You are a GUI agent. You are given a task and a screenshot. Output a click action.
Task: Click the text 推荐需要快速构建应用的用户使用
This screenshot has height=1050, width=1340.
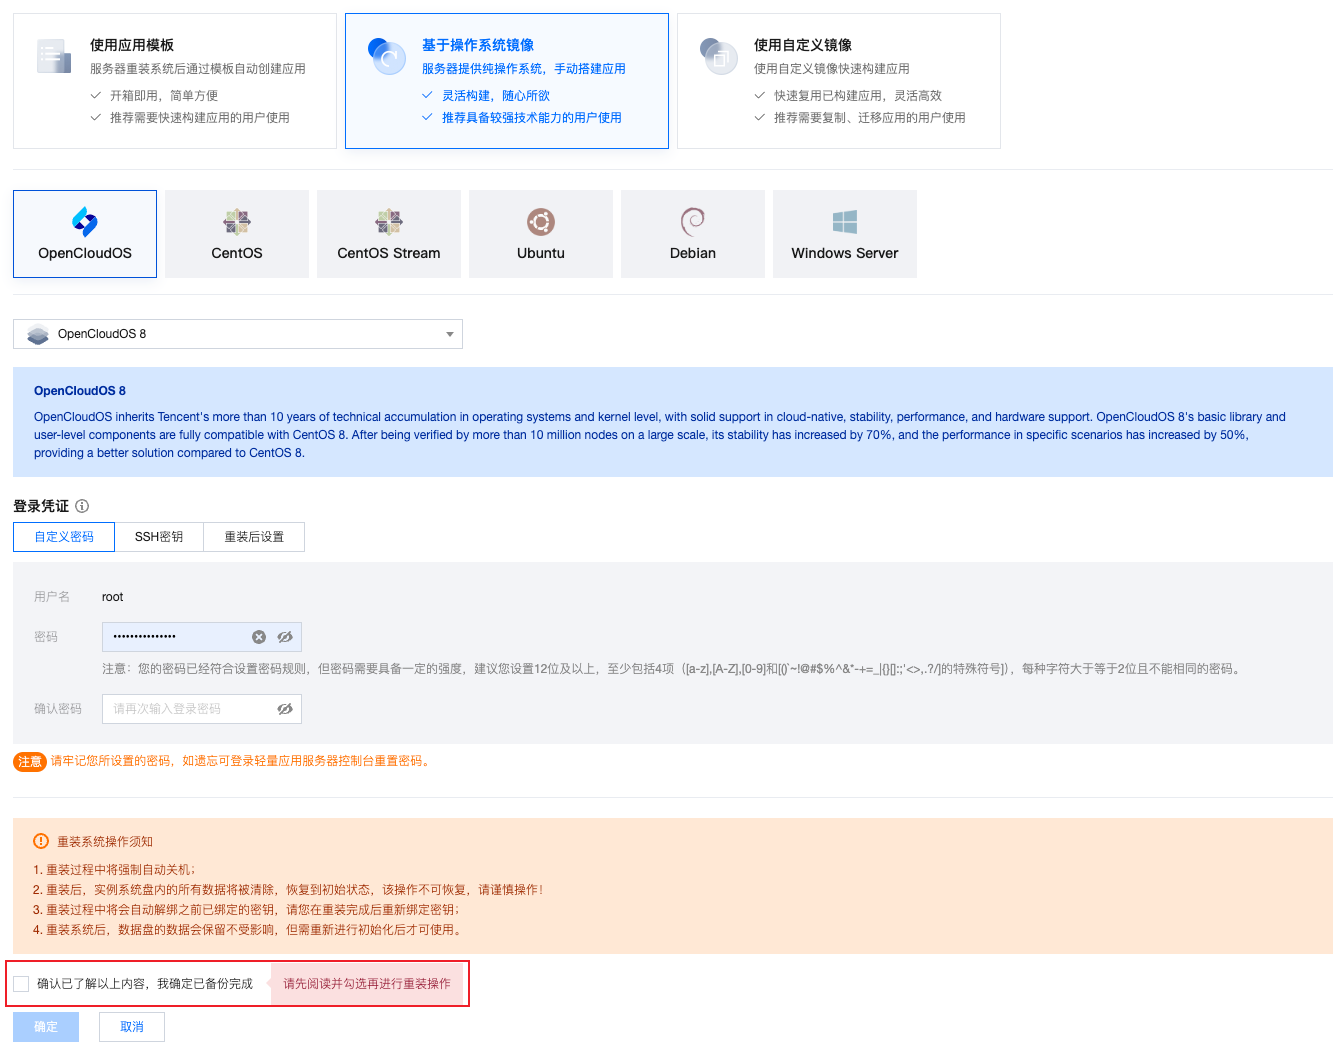coord(200,118)
